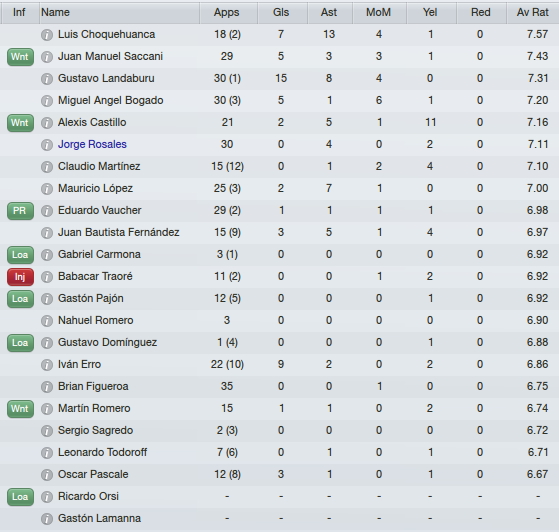Click the Loa badge for Gabriel Carmona

[x=20, y=255]
